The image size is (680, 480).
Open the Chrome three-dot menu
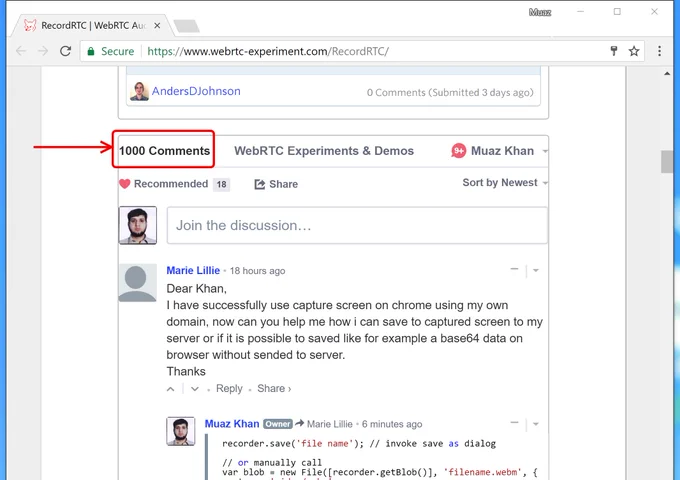(659, 51)
